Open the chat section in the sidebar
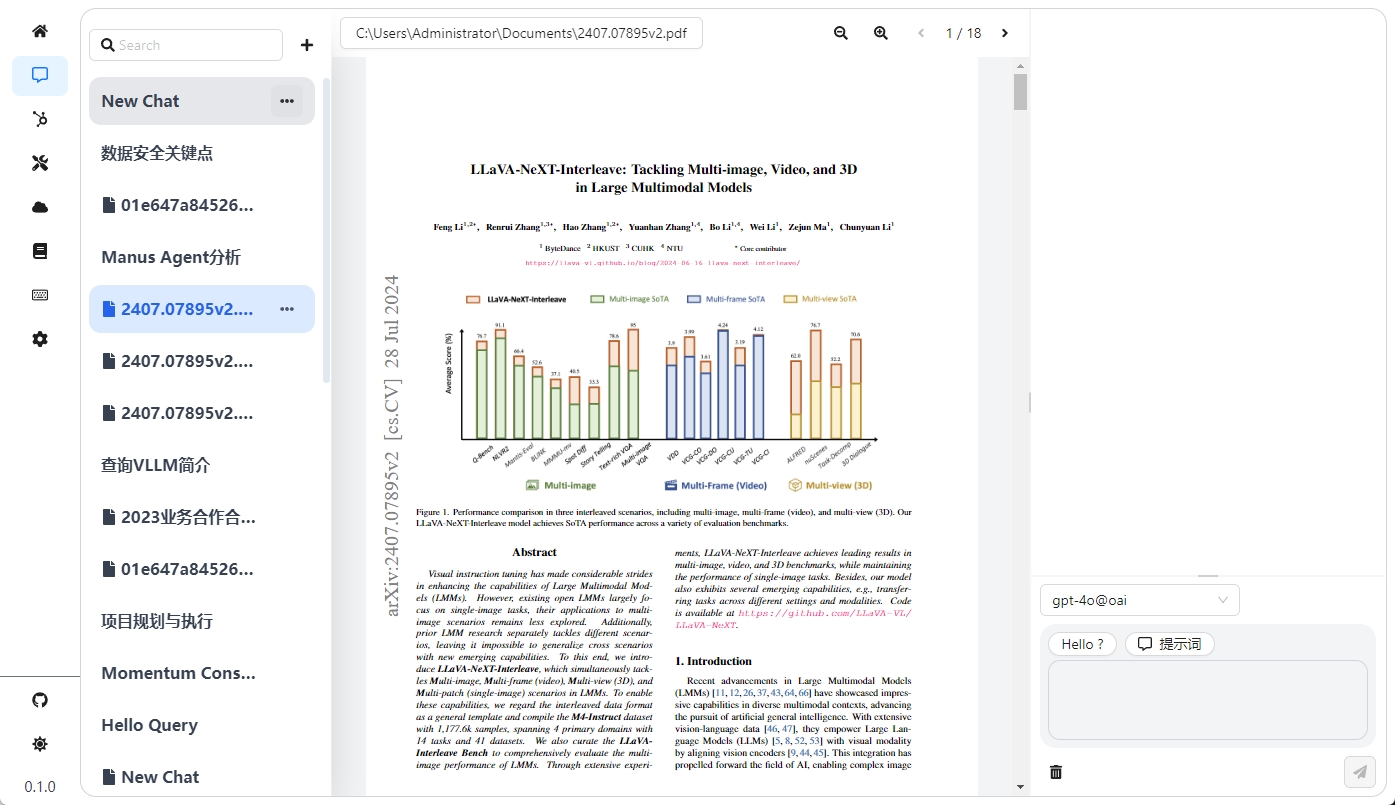 pyautogui.click(x=40, y=75)
